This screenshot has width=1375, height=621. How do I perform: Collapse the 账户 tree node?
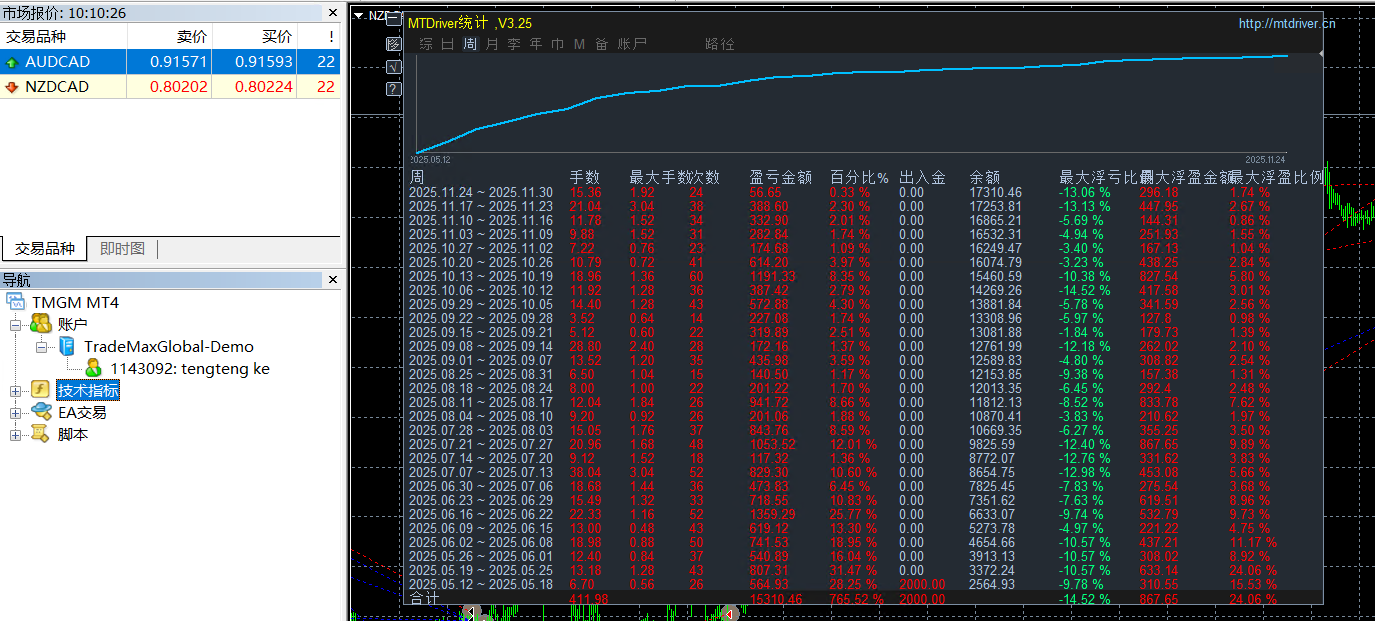tap(15, 325)
